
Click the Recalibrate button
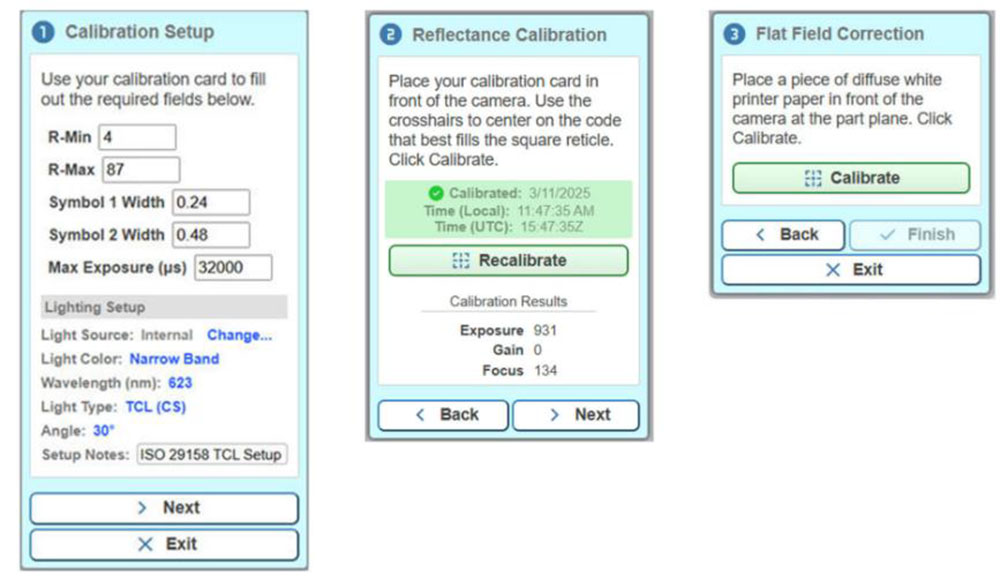[508, 260]
